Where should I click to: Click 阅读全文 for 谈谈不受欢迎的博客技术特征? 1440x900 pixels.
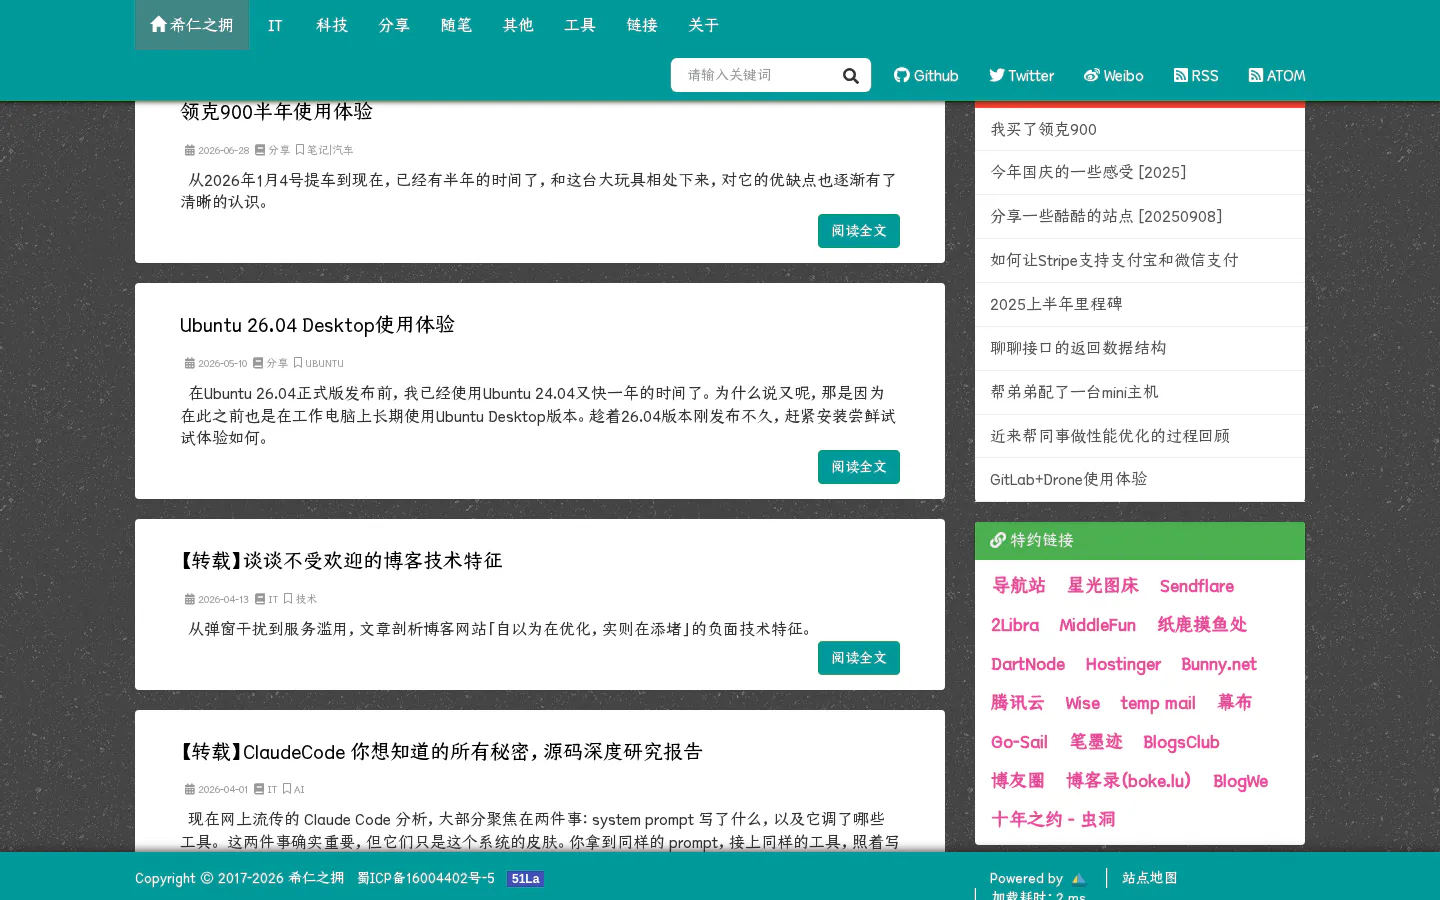click(859, 658)
